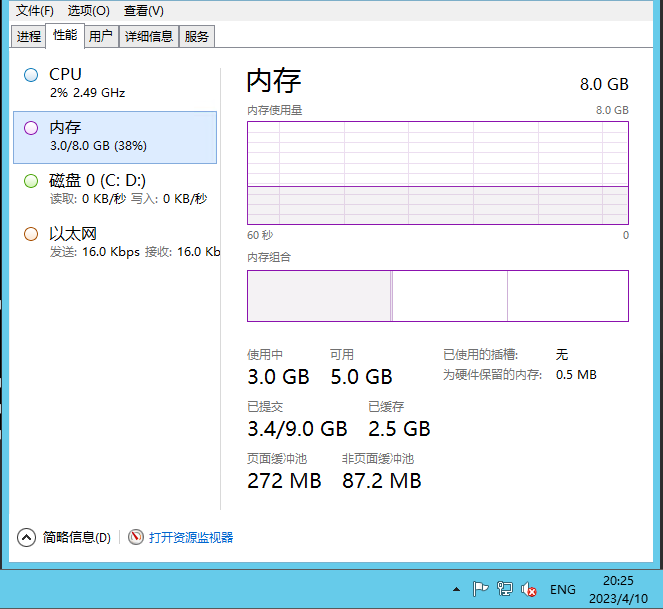Open the ENG input language switcher

(x=563, y=589)
